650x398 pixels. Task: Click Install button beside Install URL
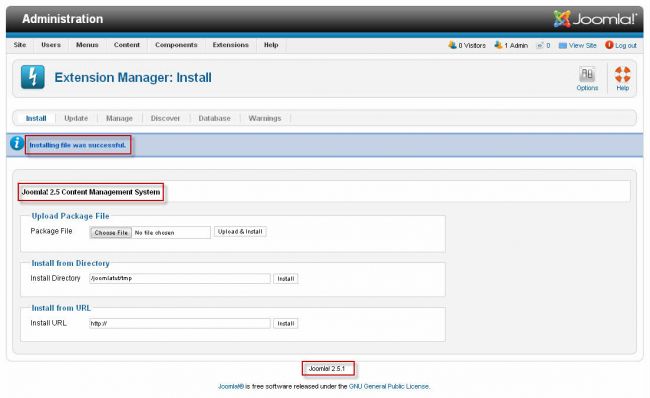(x=286, y=323)
